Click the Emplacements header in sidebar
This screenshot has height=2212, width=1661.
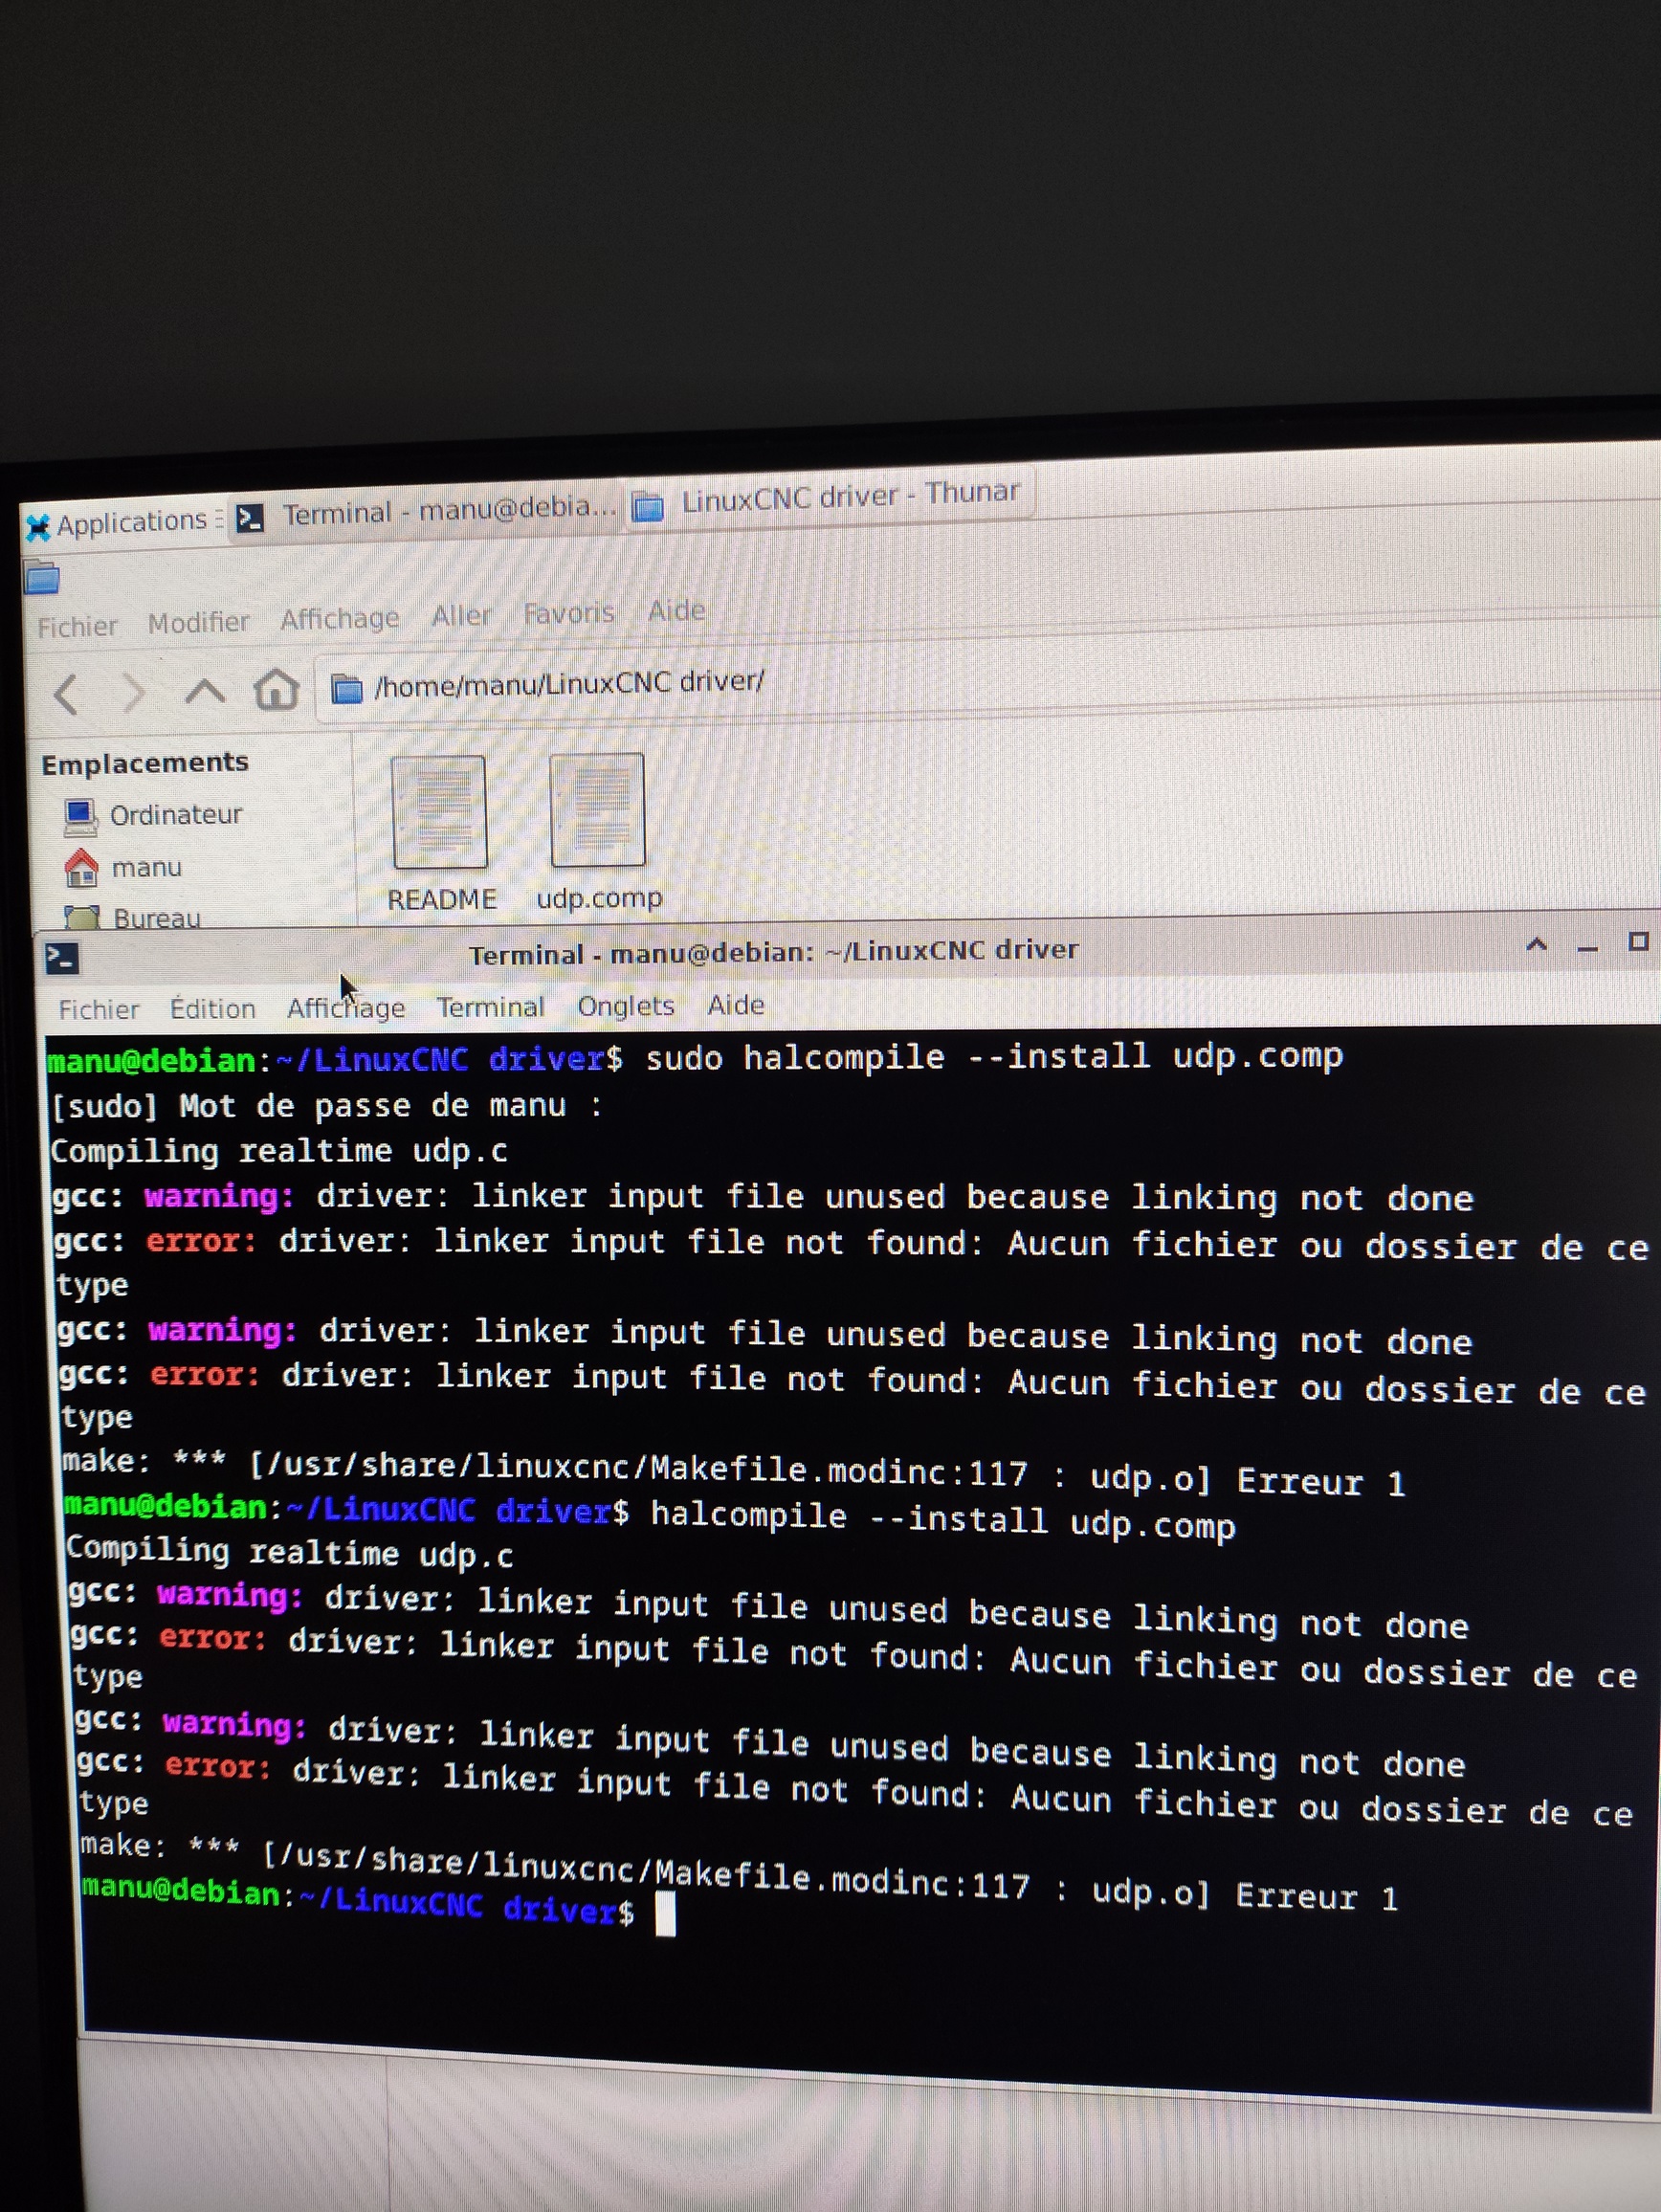(x=145, y=764)
